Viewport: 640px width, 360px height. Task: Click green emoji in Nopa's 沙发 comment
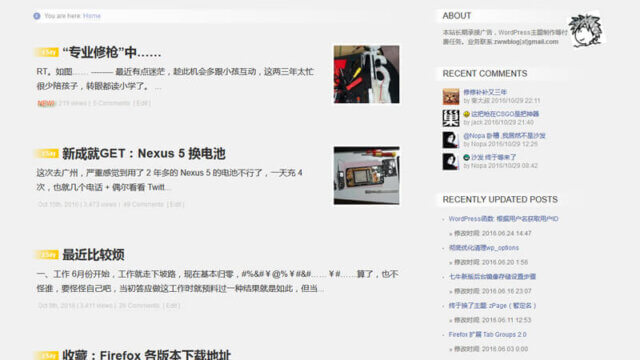[x=467, y=157]
